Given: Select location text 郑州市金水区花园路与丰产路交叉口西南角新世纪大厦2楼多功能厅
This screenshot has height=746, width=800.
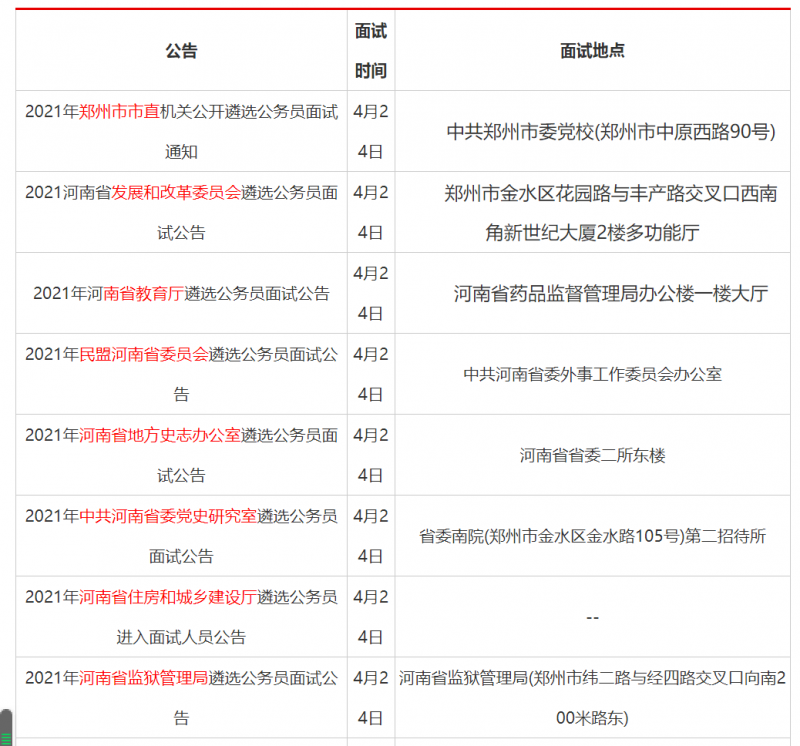Looking at the screenshot, I should (611, 213).
